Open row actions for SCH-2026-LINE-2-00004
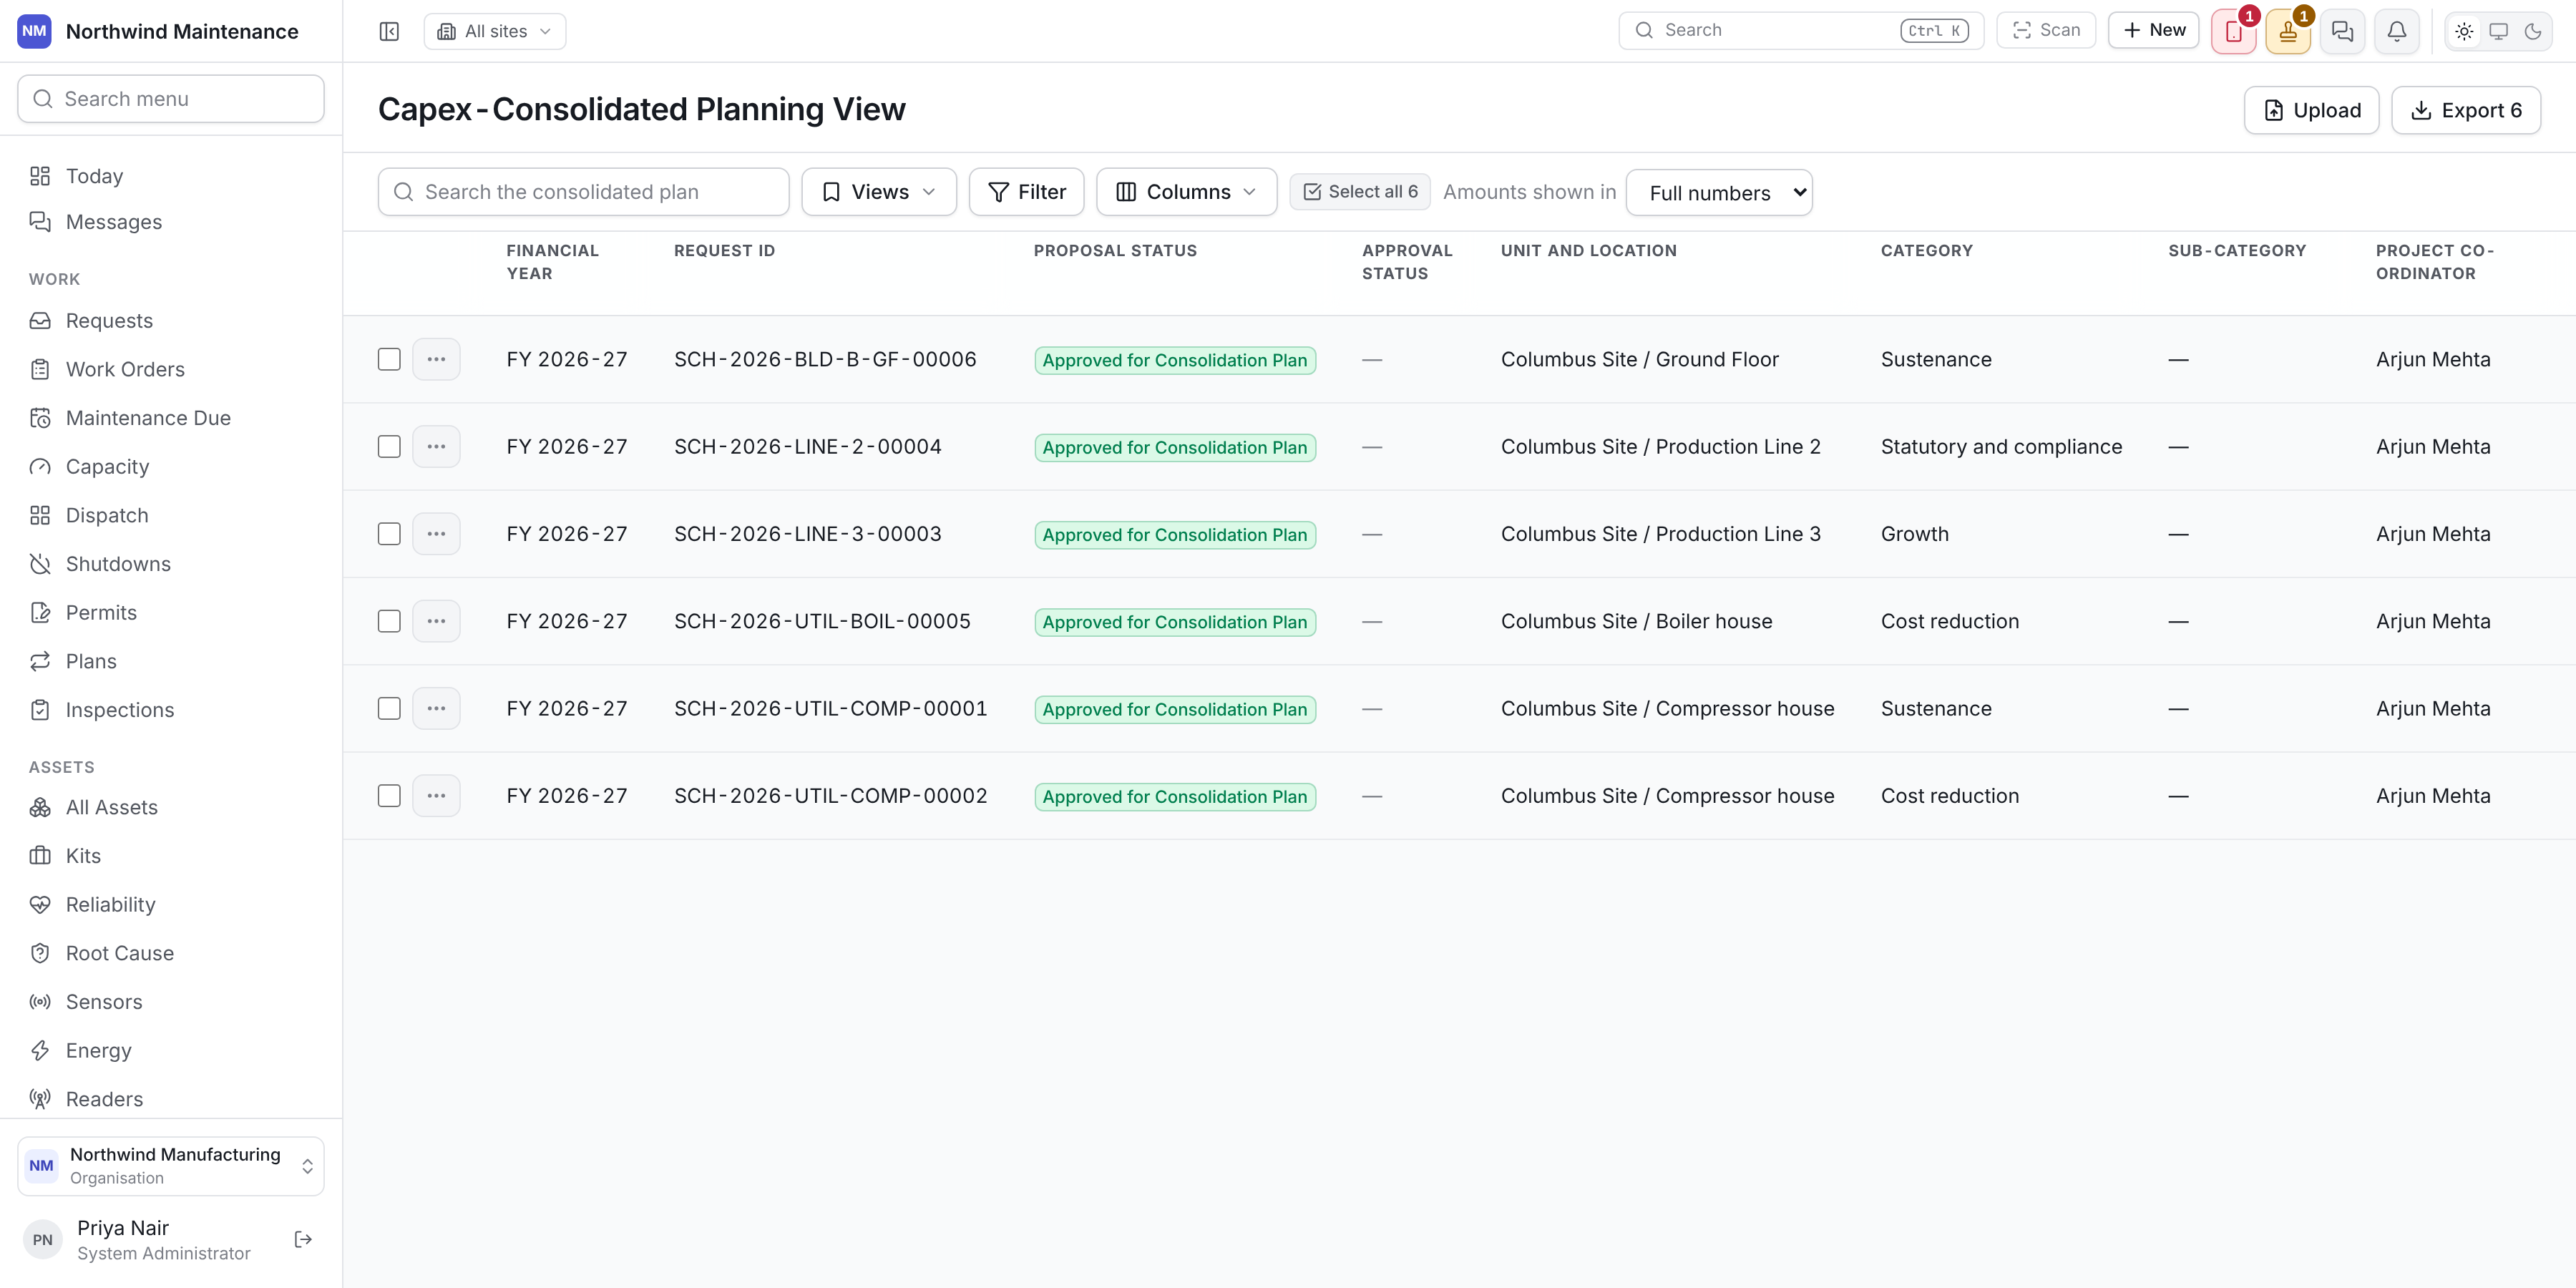Screen dimensions: 2576x1288 pos(436,446)
